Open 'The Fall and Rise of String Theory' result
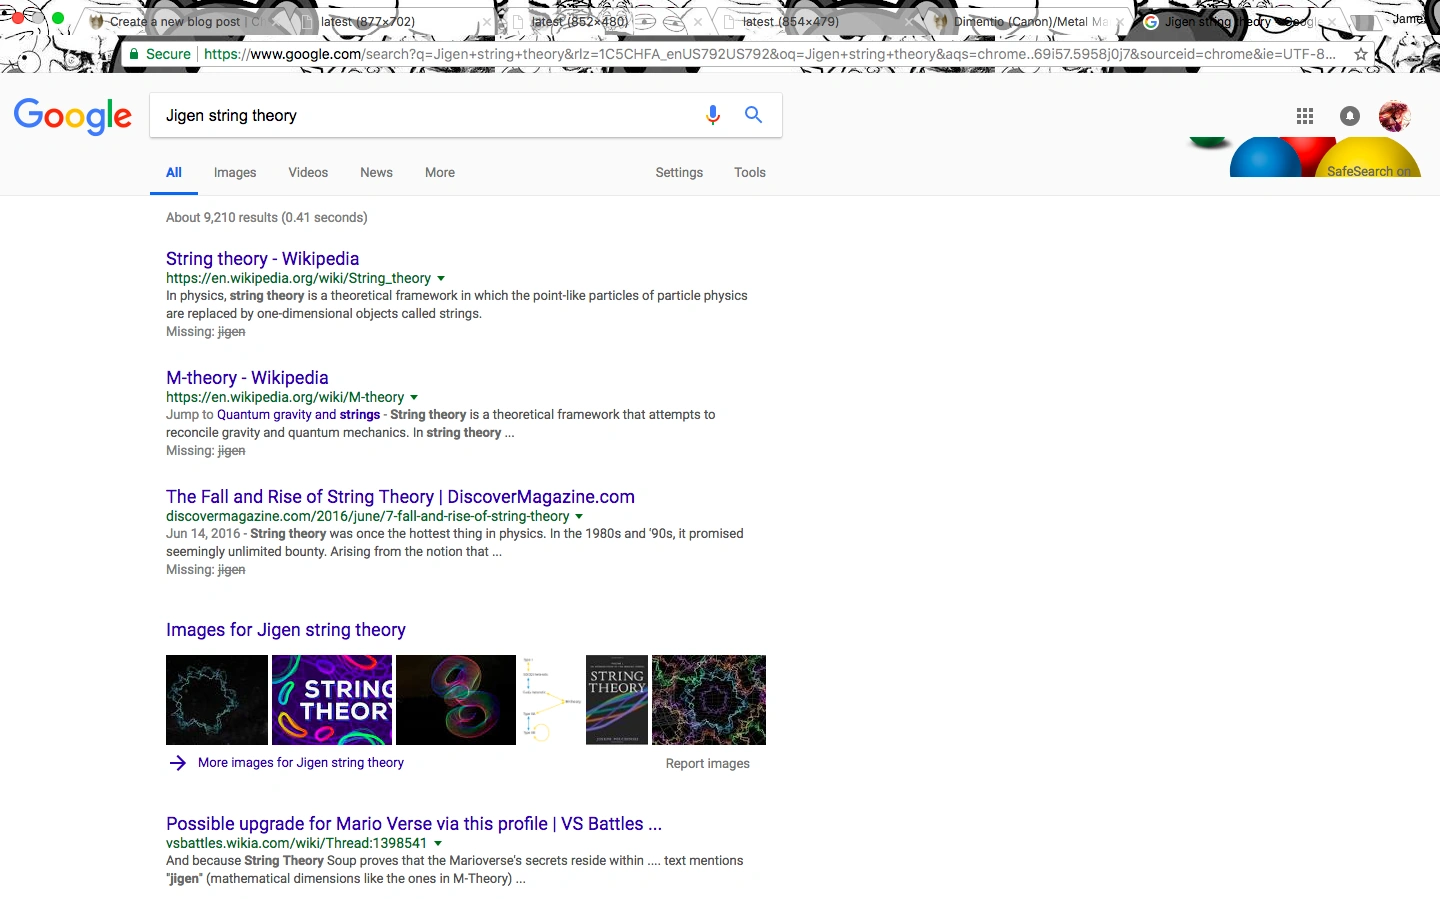 point(400,497)
